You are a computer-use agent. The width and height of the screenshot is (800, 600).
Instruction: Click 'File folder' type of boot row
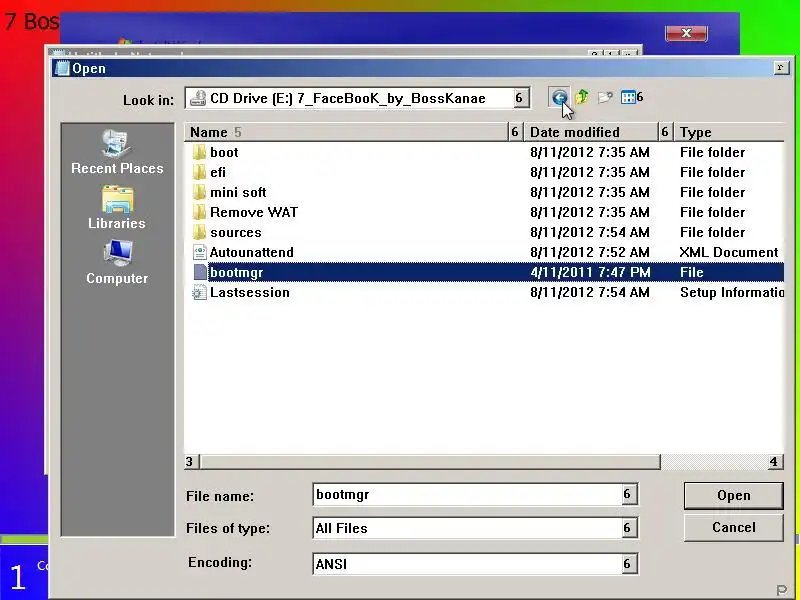(712, 152)
